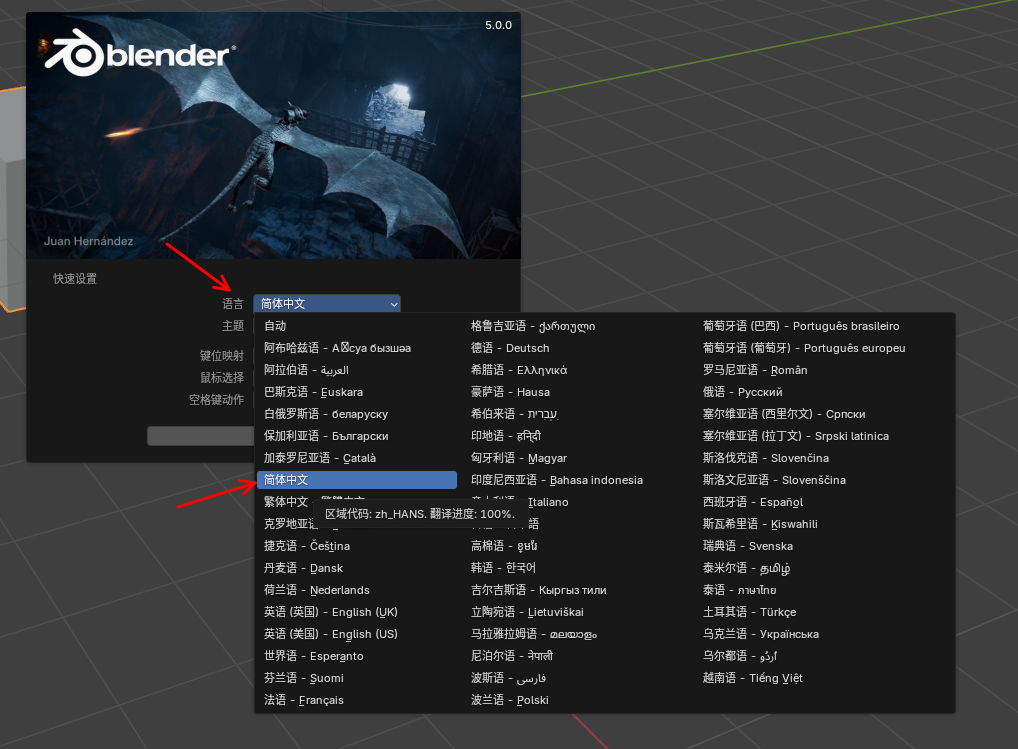Image resolution: width=1018 pixels, height=749 pixels.
Task: Select 匈牙利语 - Magyar
Action: [578, 458]
